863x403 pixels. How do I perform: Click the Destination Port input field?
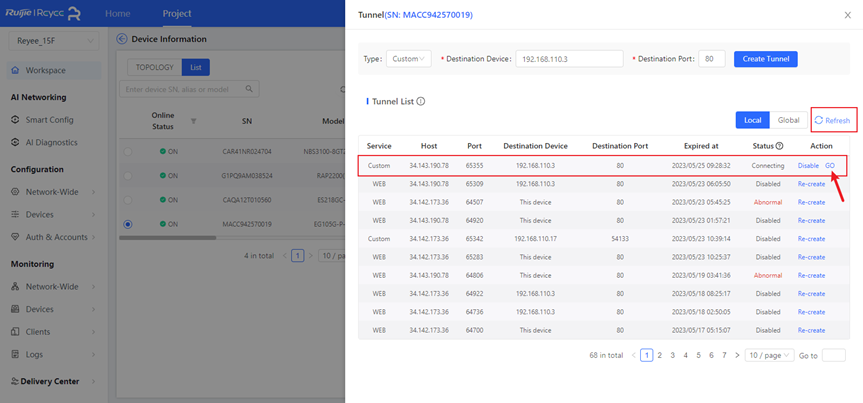pos(711,59)
